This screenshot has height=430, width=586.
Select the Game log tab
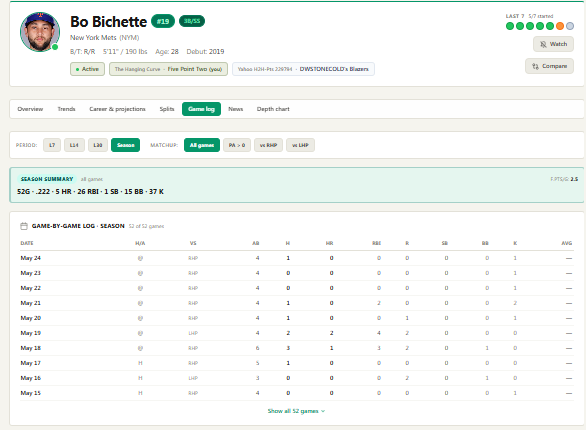[x=201, y=109]
